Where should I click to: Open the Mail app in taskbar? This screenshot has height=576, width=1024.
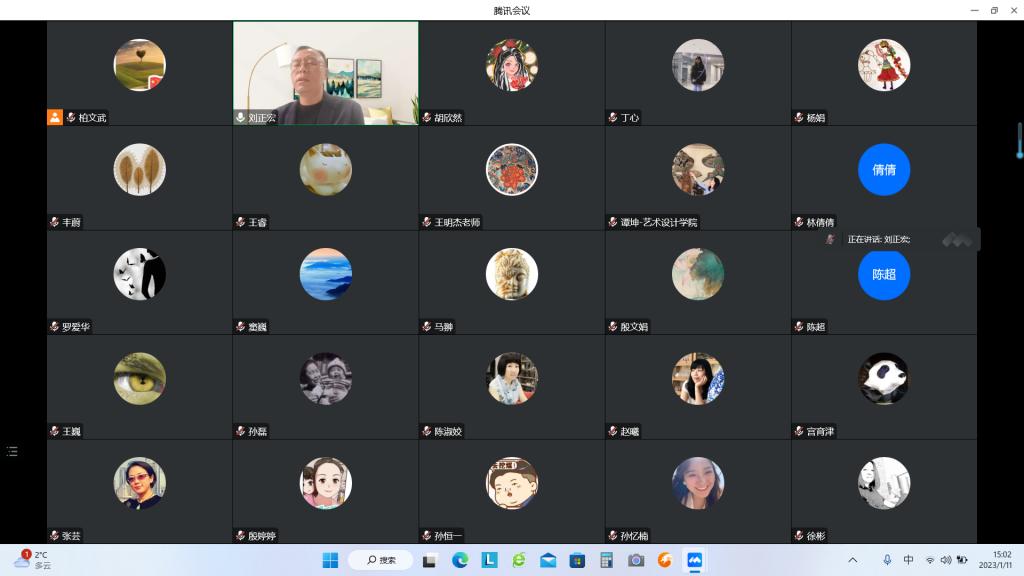tap(547, 560)
